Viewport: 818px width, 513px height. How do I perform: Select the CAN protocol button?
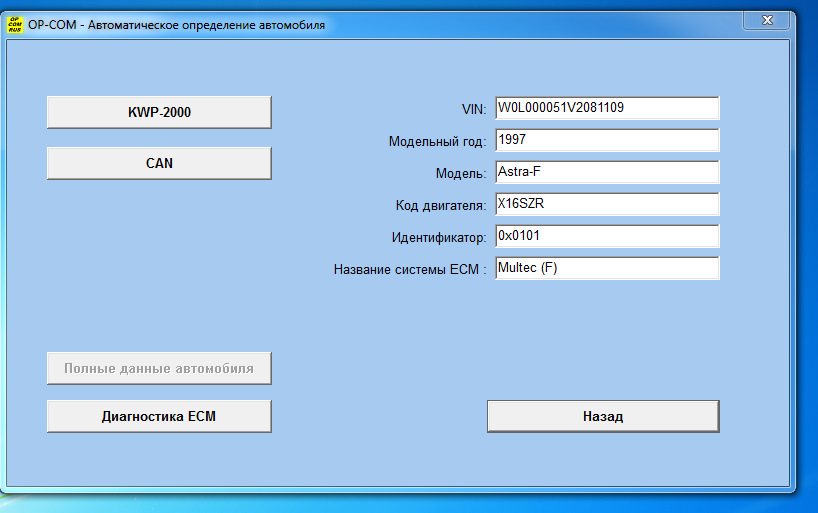(159, 163)
